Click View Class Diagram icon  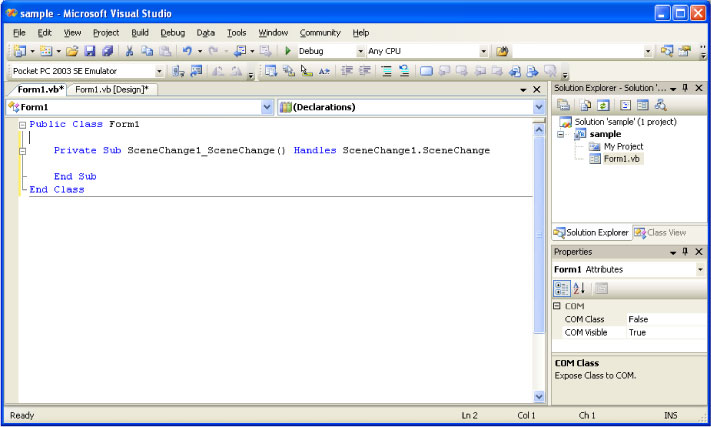(660, 105)
